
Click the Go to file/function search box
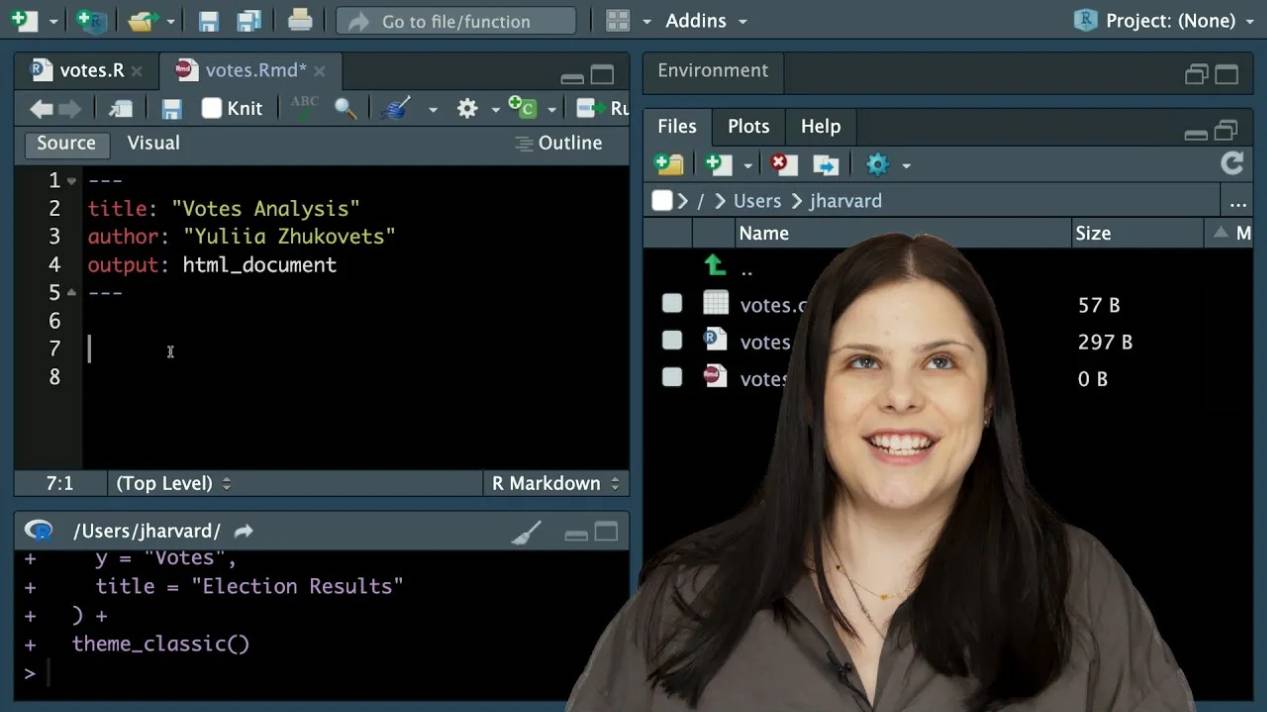[x=456, y=20]
